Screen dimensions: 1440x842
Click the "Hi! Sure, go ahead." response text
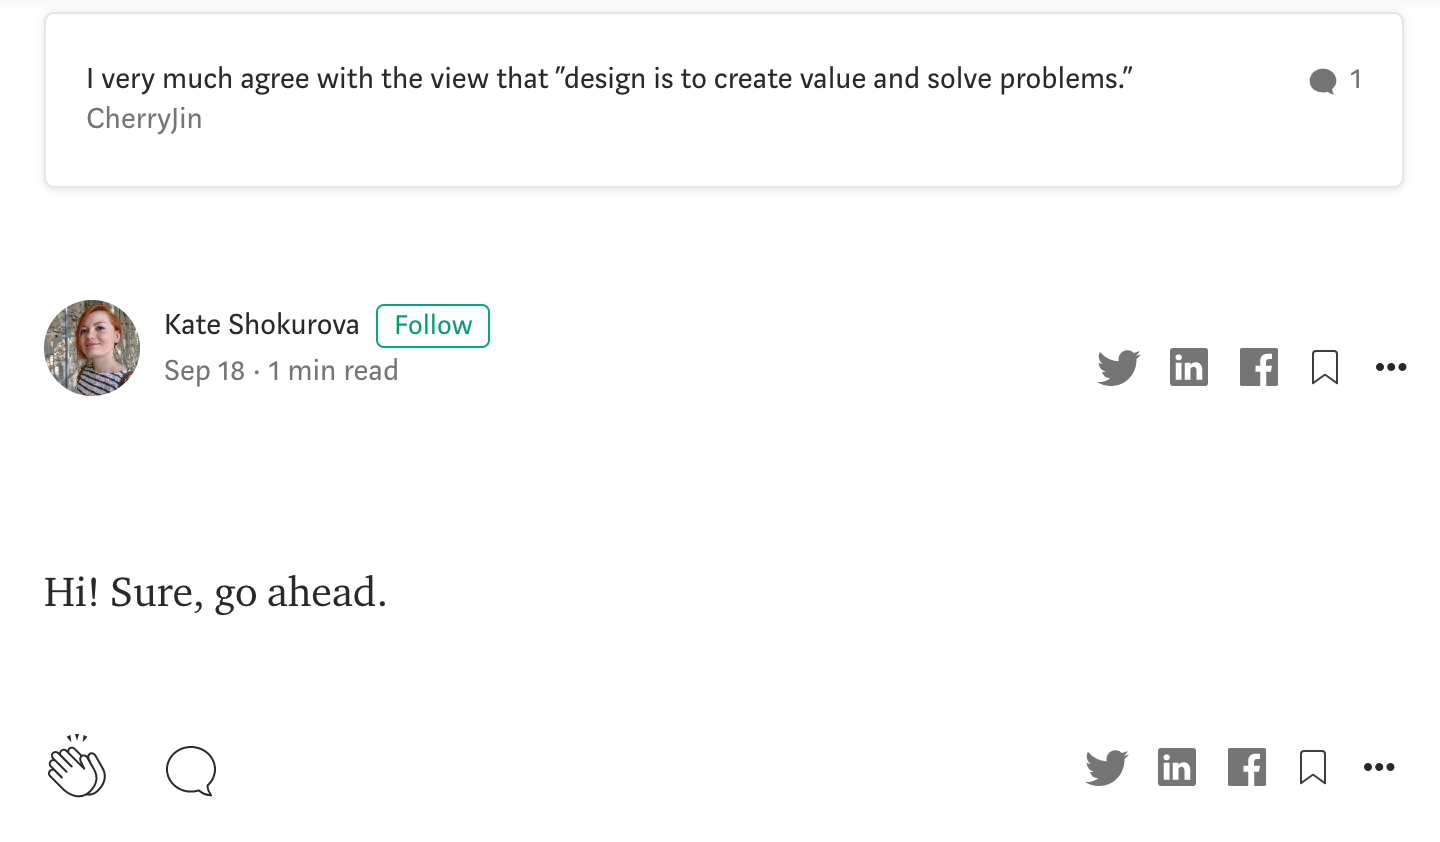pos(215,592)
